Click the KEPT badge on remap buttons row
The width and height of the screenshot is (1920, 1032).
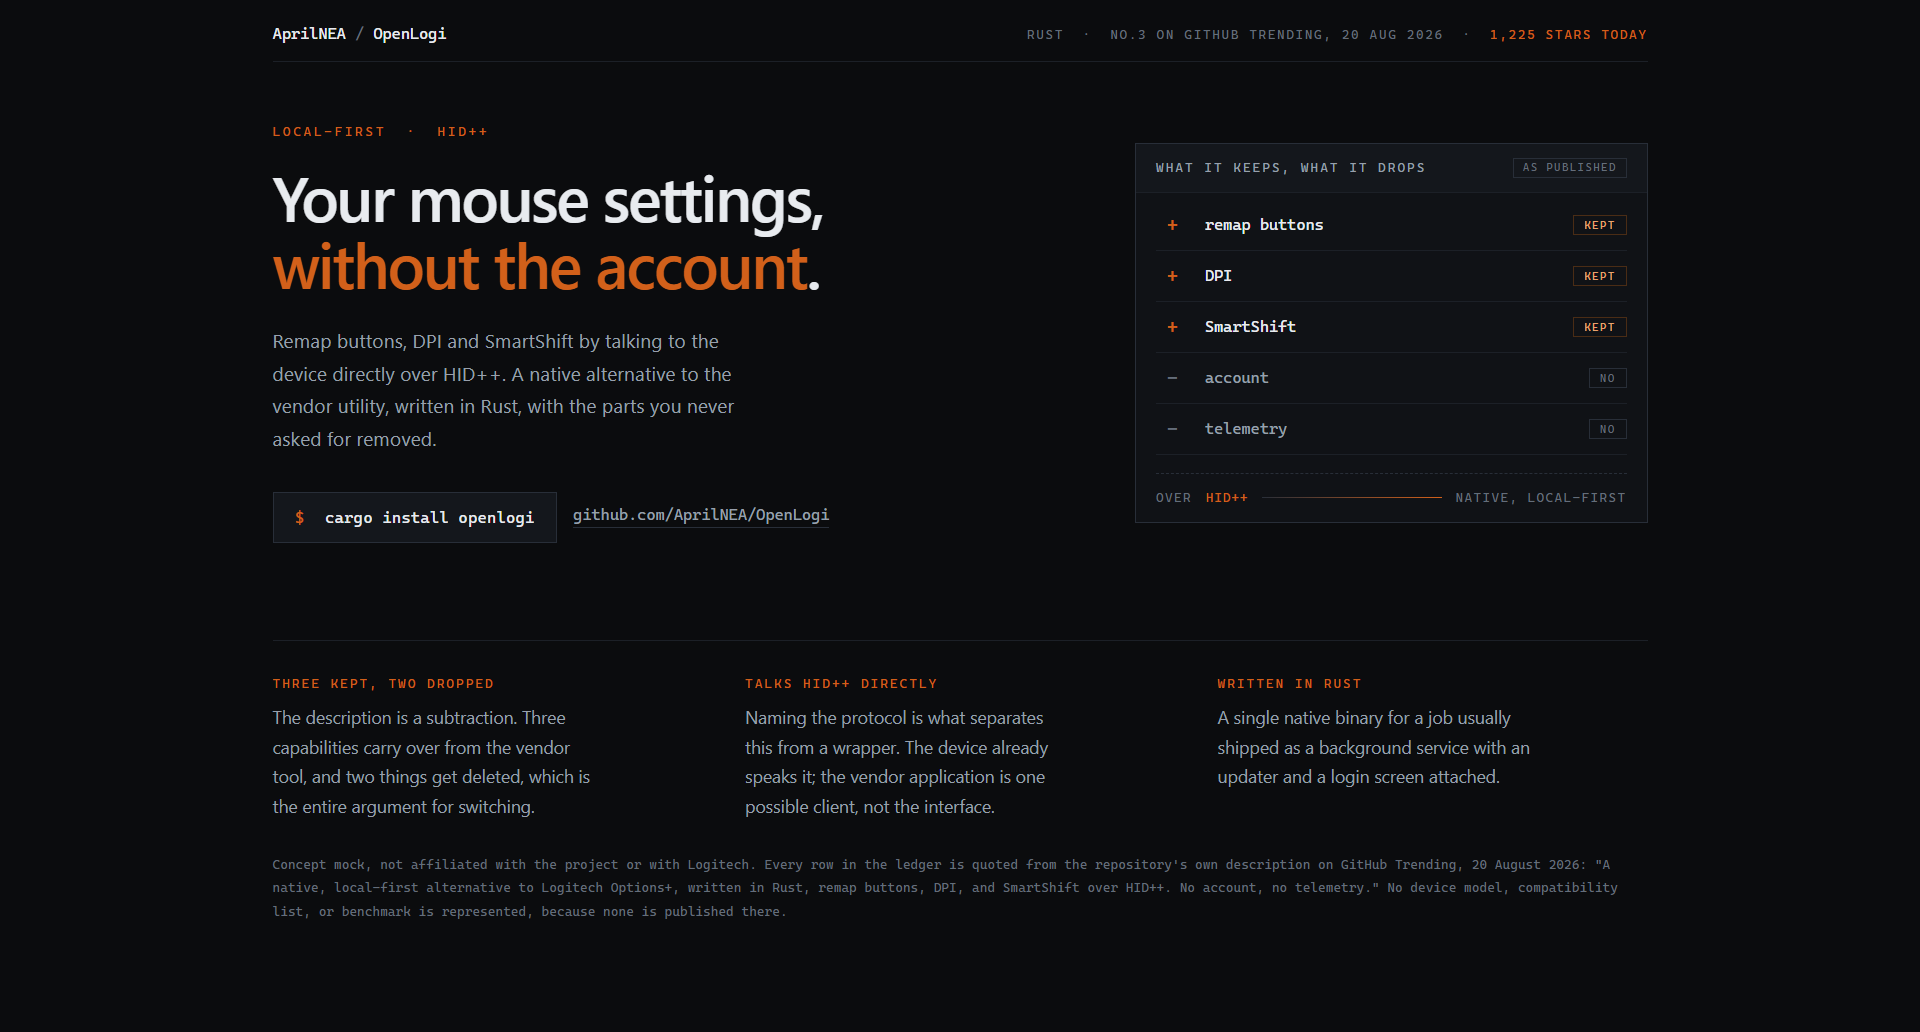(x=1600, y=225)
